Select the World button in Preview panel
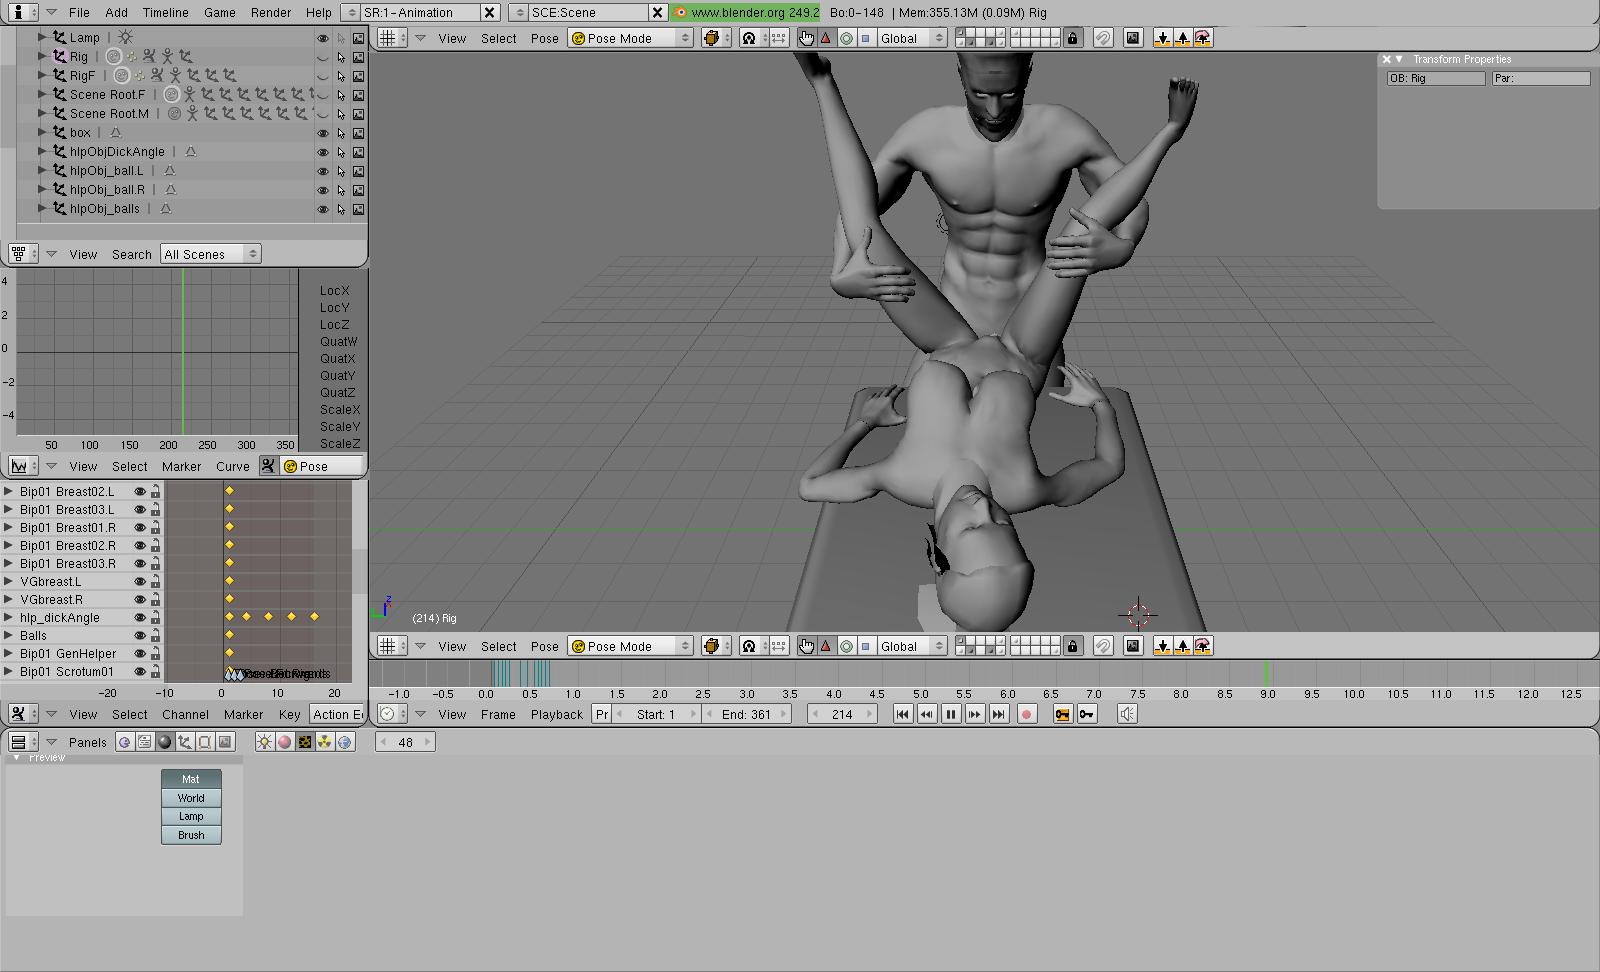Viewport: 1600px width, 972px height. click(x=191, y=798)
